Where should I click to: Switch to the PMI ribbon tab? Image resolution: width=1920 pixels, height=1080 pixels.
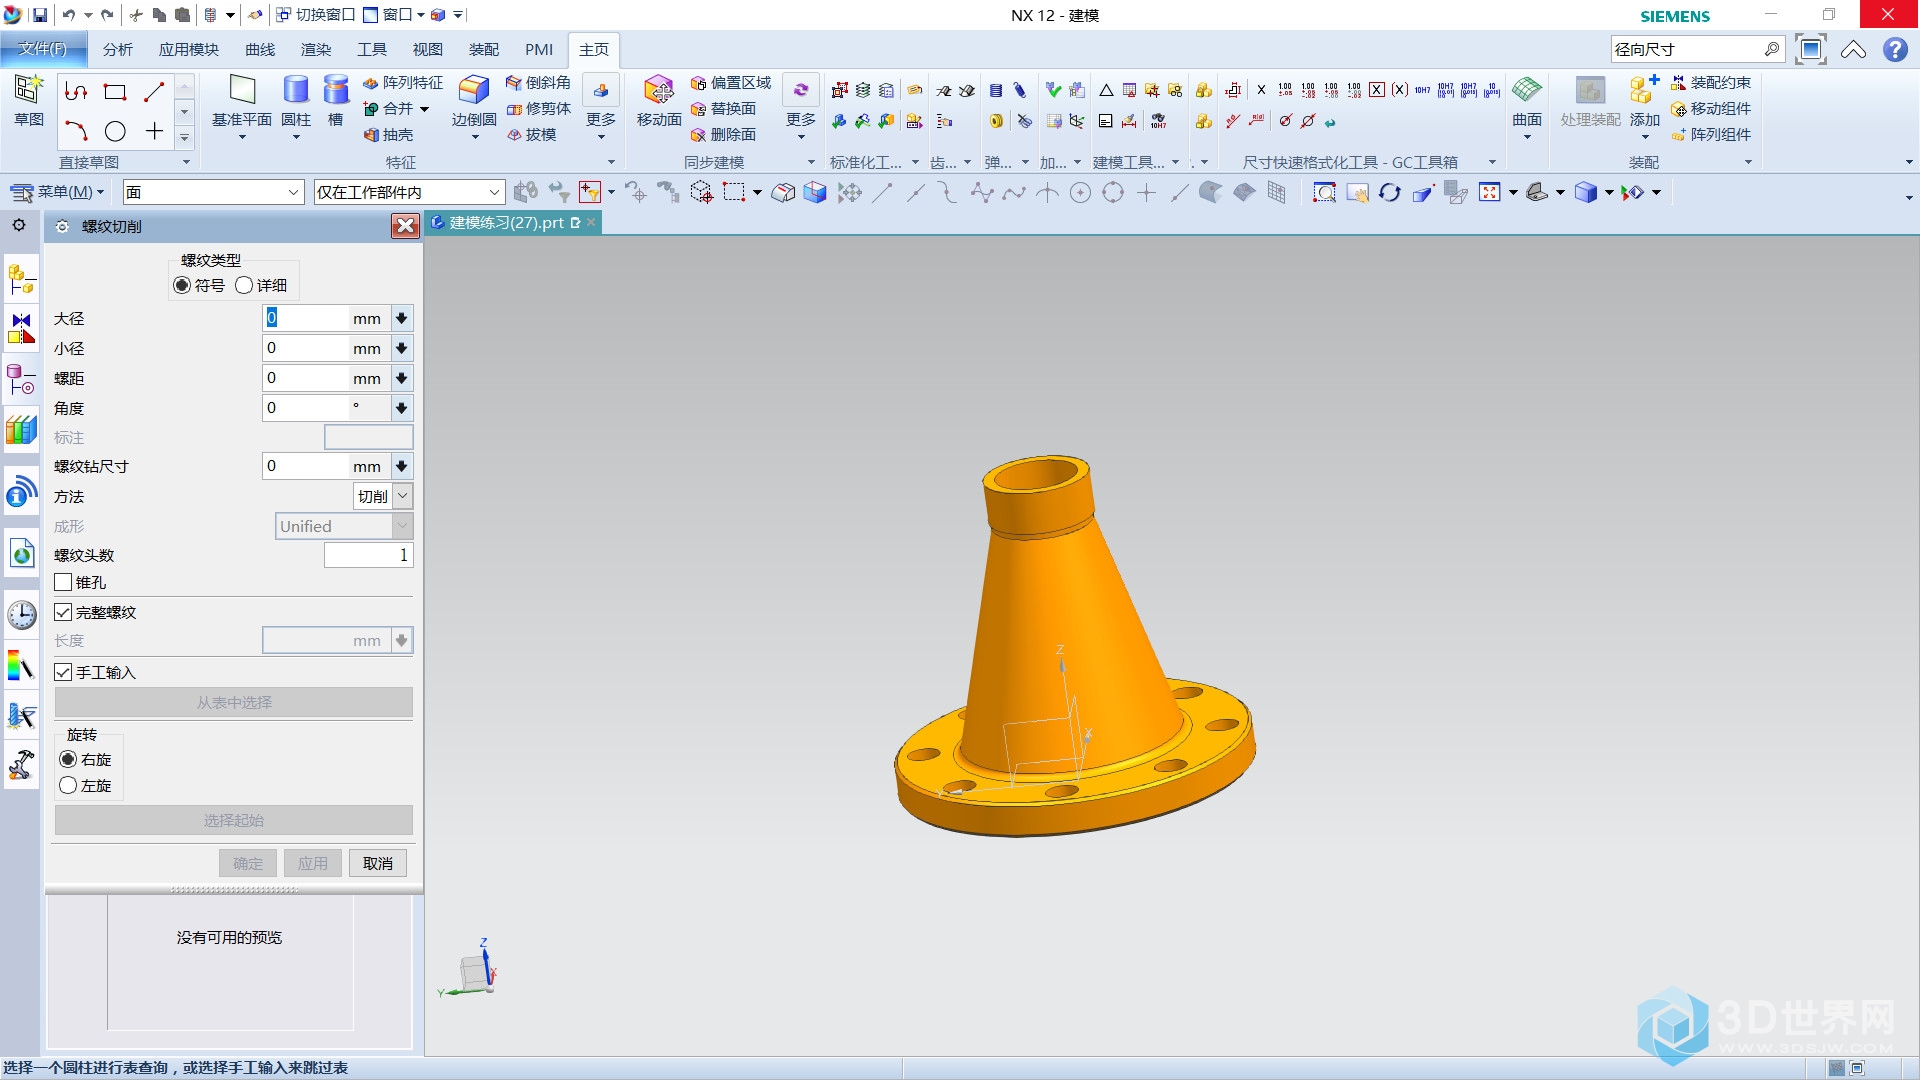tap(539, 49)
